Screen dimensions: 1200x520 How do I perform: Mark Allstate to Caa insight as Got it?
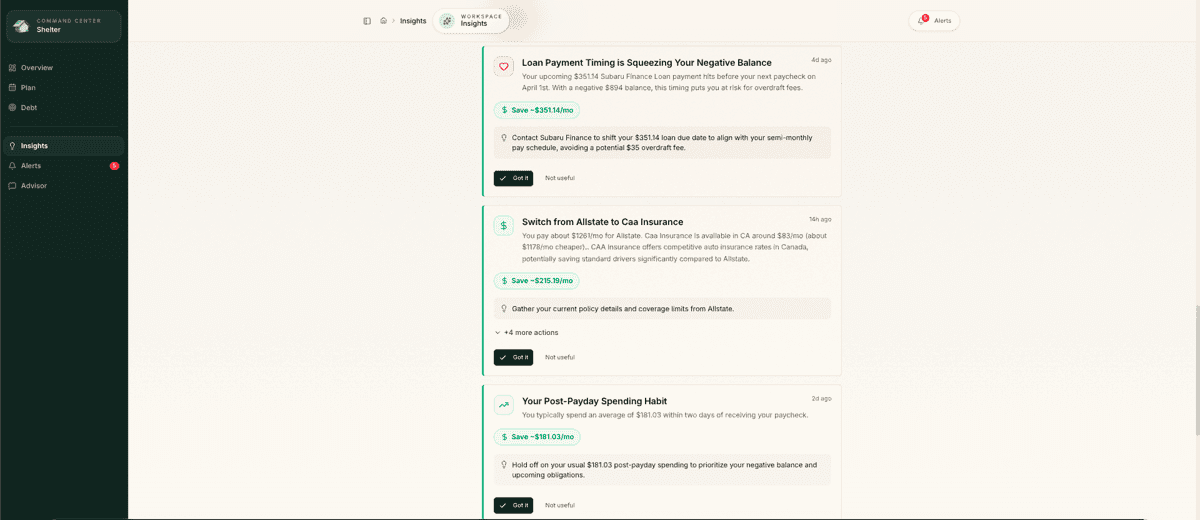[513, 357]
